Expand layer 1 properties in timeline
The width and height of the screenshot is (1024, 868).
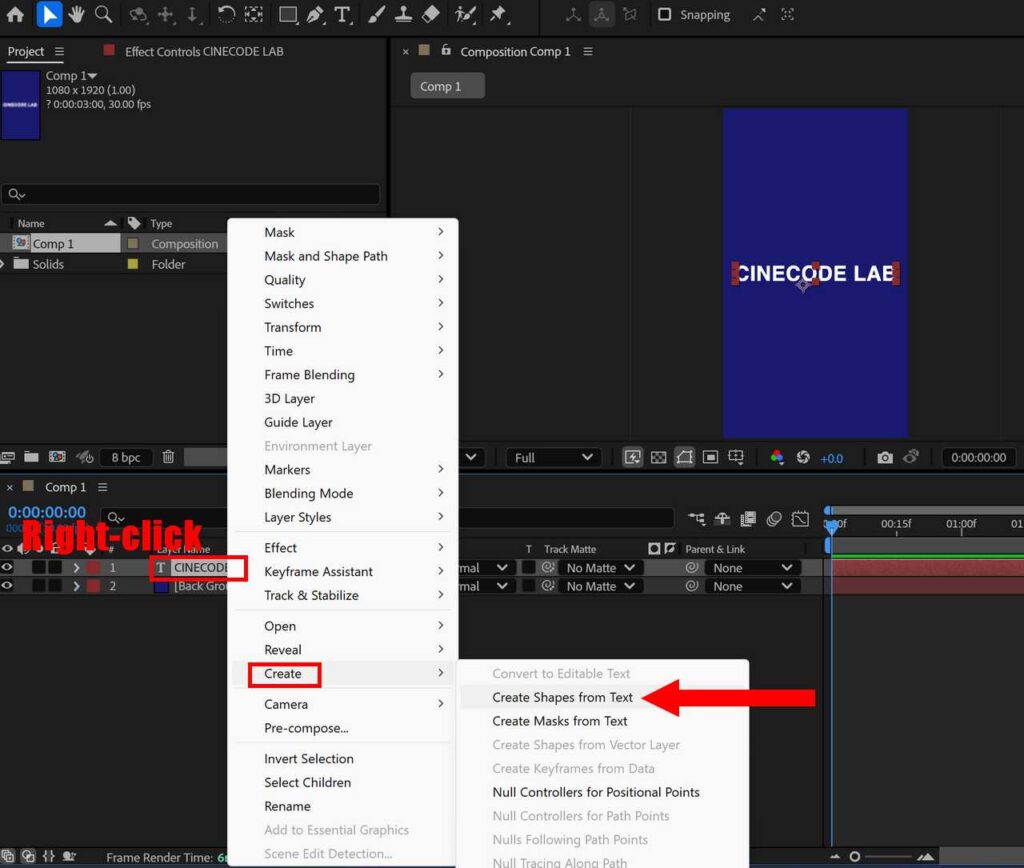click(76, 568)
